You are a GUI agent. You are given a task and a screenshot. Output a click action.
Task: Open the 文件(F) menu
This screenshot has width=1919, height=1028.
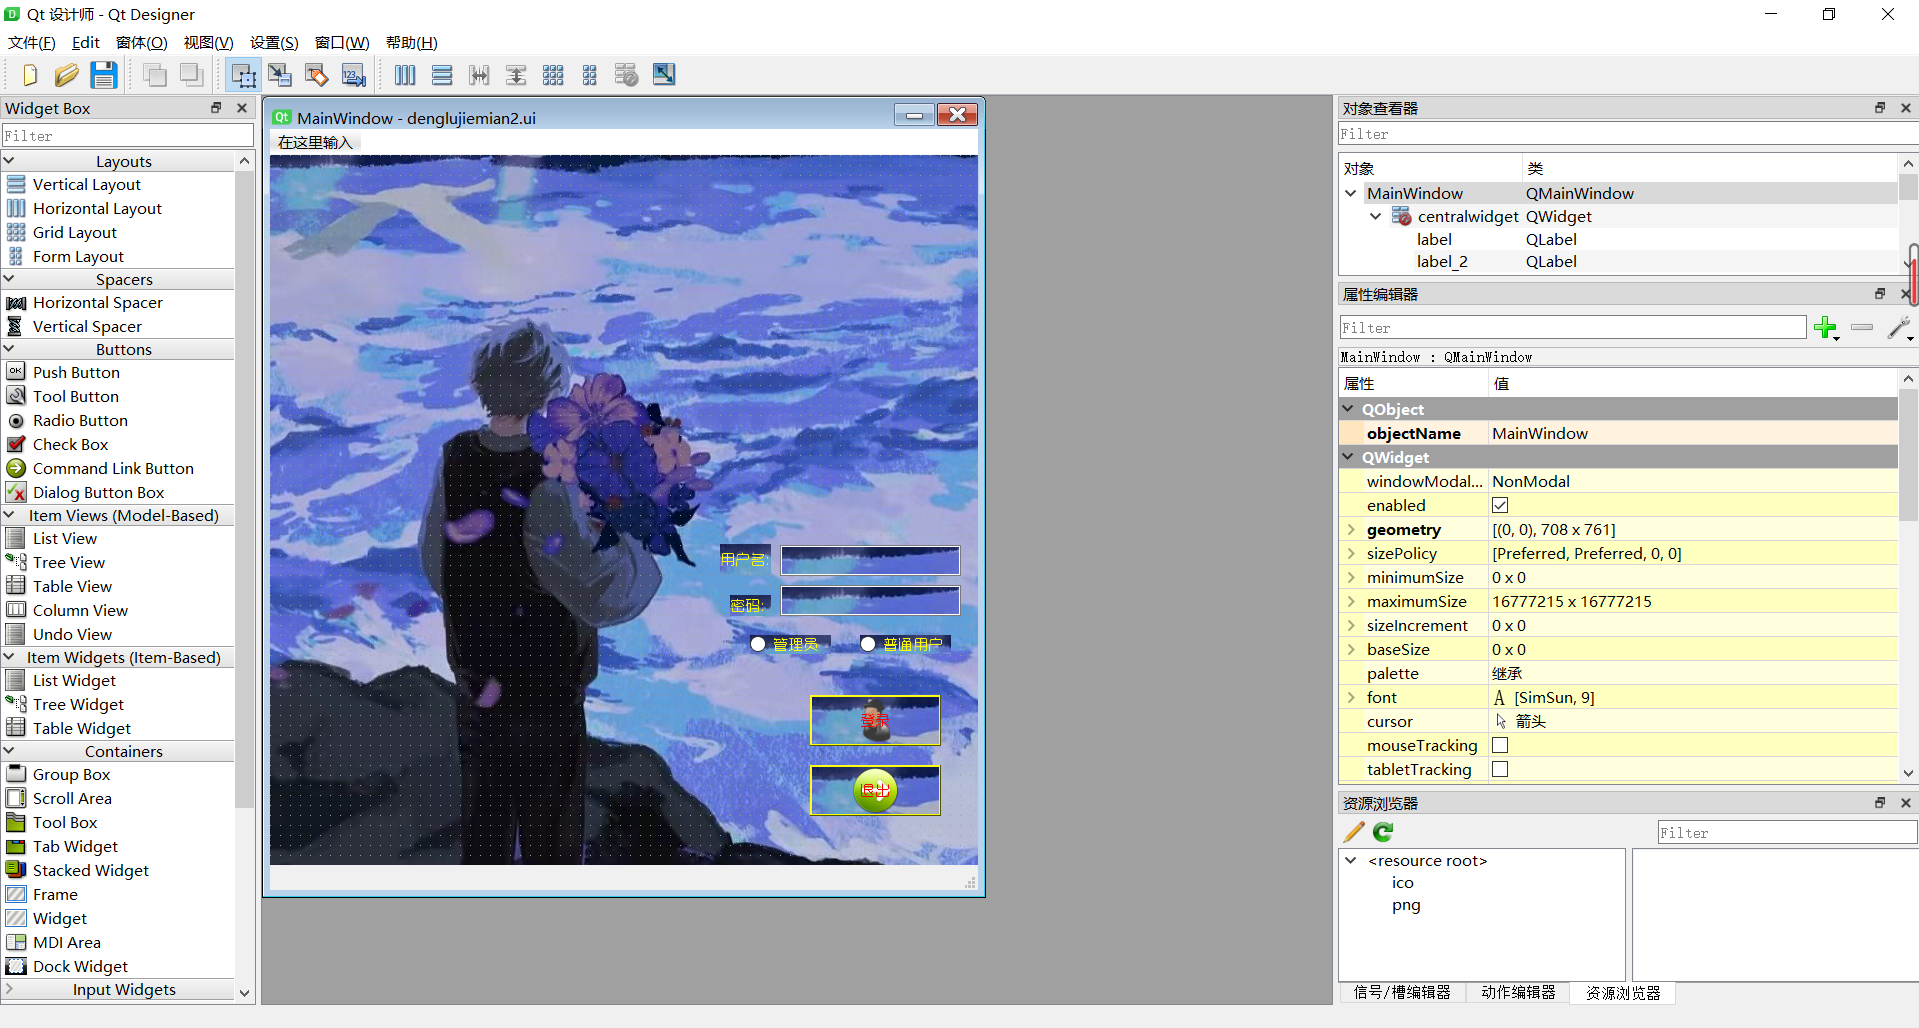[32, 42]
